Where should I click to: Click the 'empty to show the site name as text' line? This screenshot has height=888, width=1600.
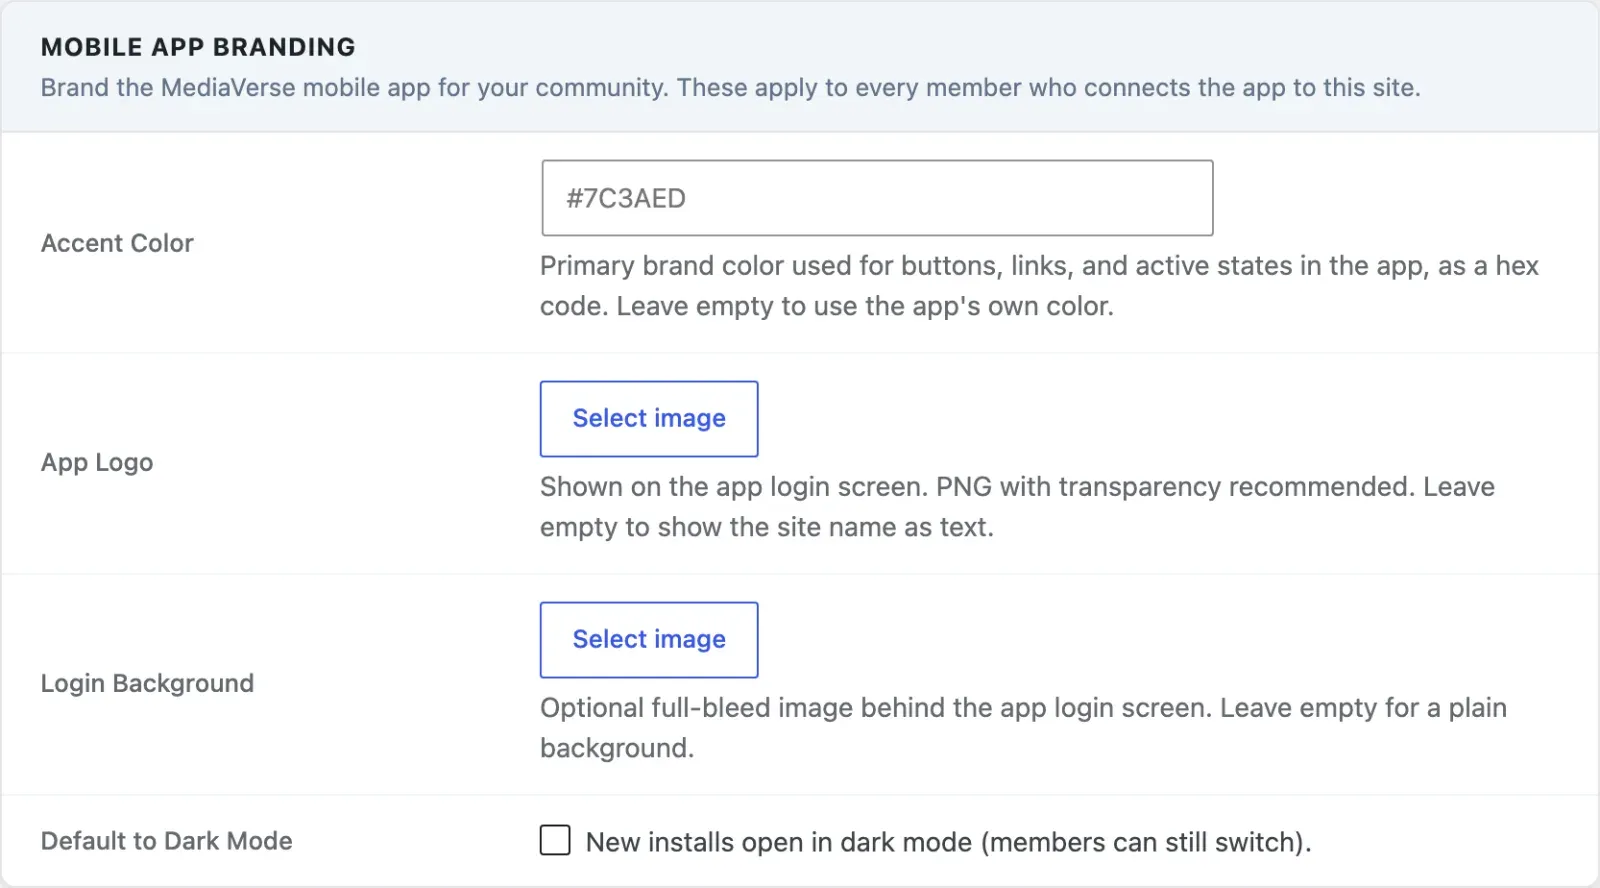click(767, 527)
